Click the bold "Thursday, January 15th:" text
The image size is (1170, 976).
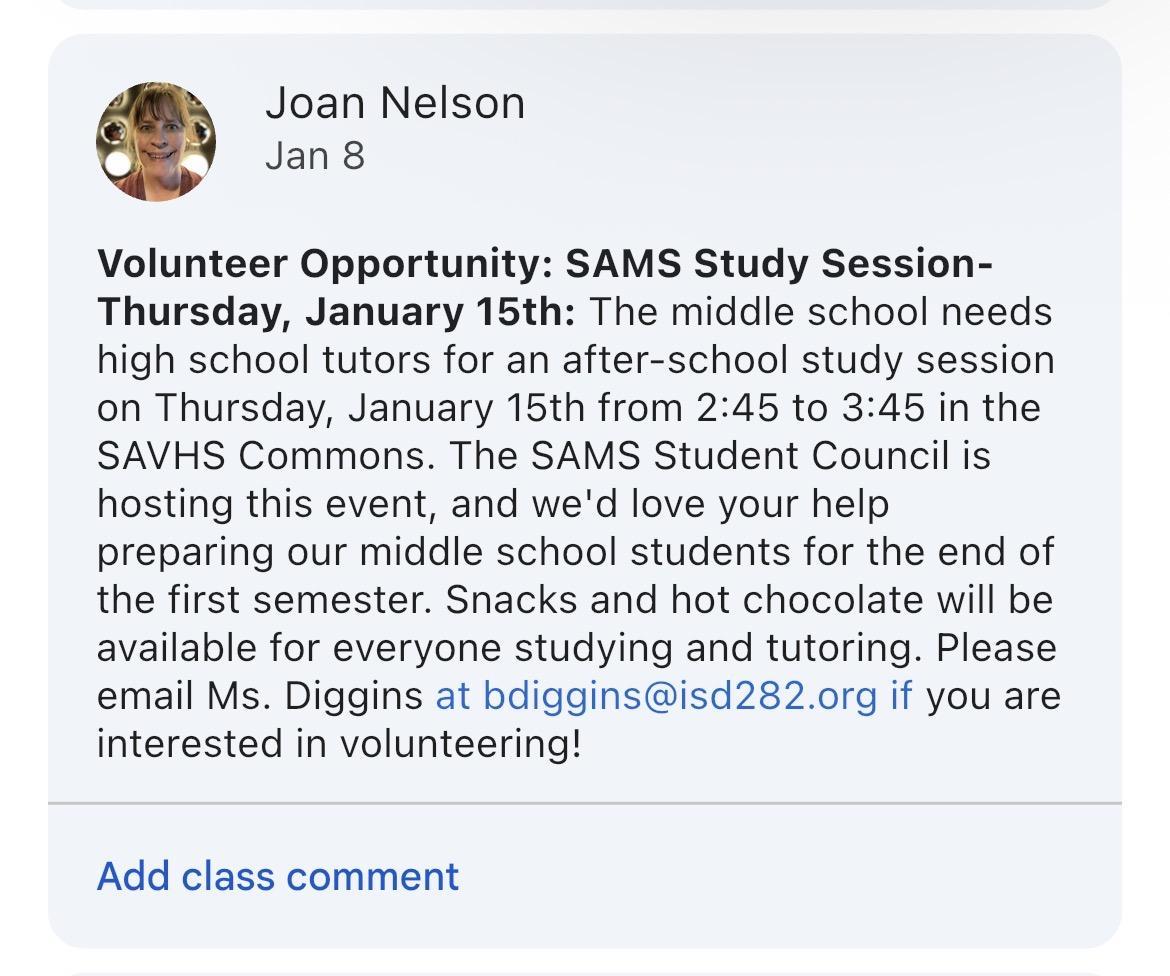(x=335, y=312)
